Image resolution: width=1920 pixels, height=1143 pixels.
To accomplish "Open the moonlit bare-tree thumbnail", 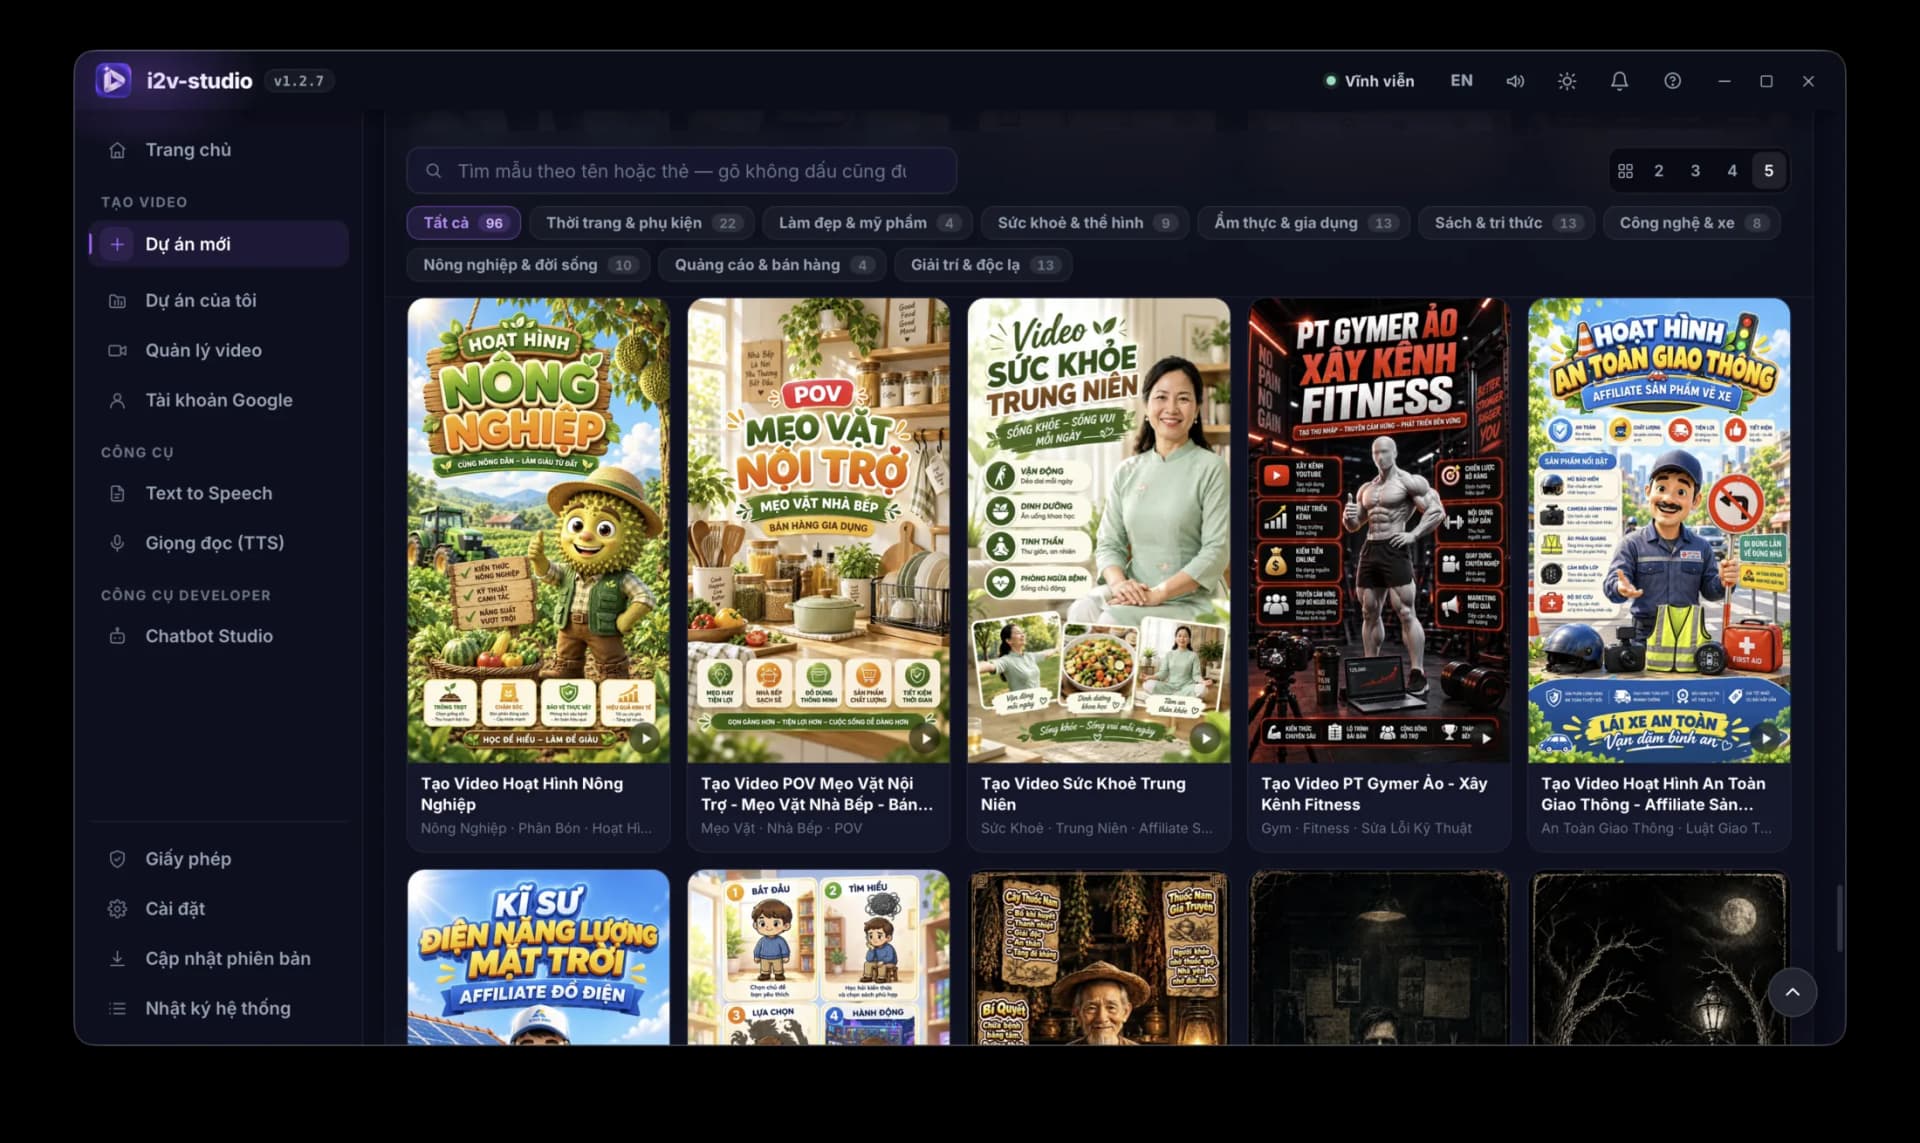I will pyautogui.click(x=1659, y=957).
